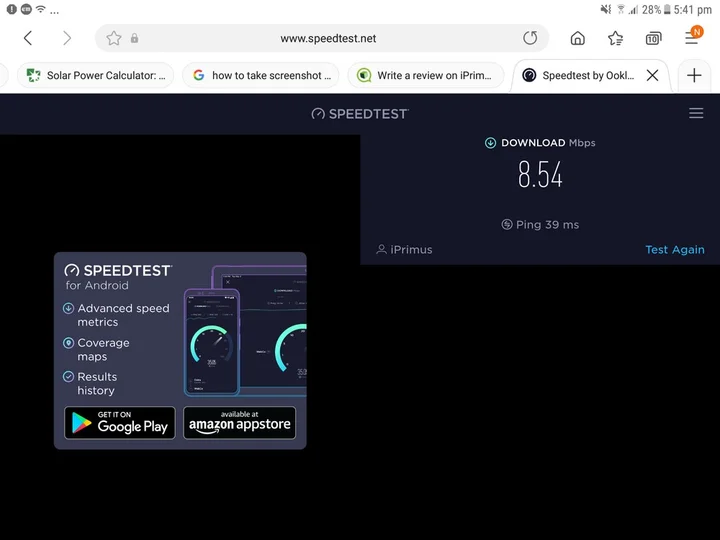Viewport: 720px width, 540px height.
Task: Tap the browser back arrow
Action: (28, 38)
